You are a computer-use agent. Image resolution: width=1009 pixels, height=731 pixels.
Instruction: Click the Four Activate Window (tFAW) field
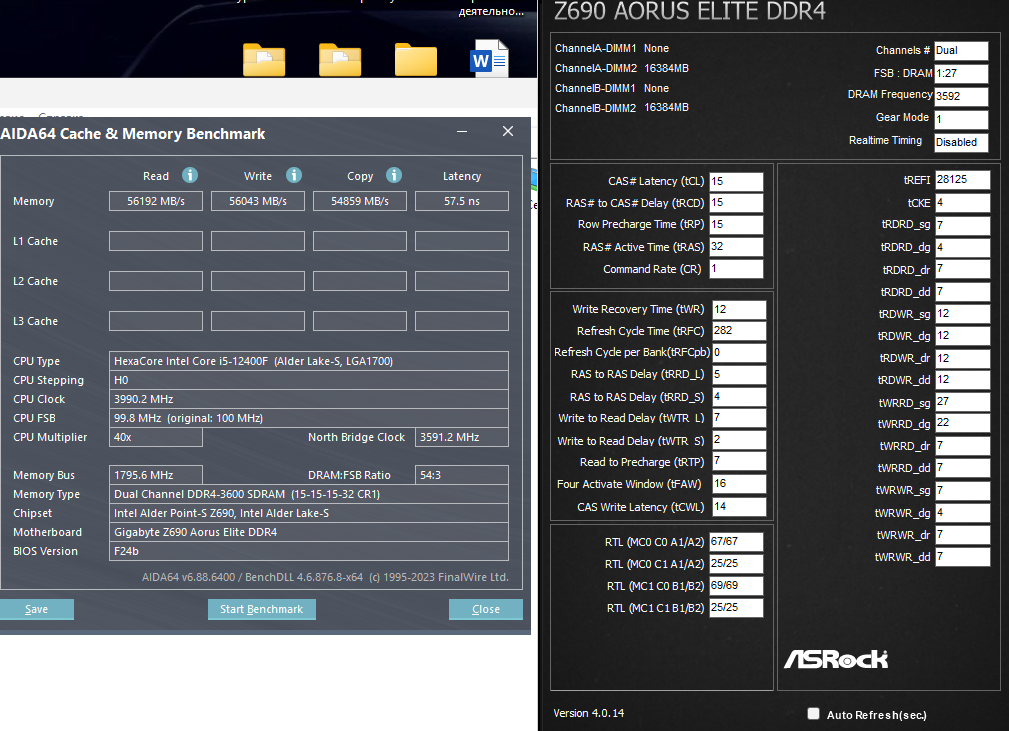point(739,484)
